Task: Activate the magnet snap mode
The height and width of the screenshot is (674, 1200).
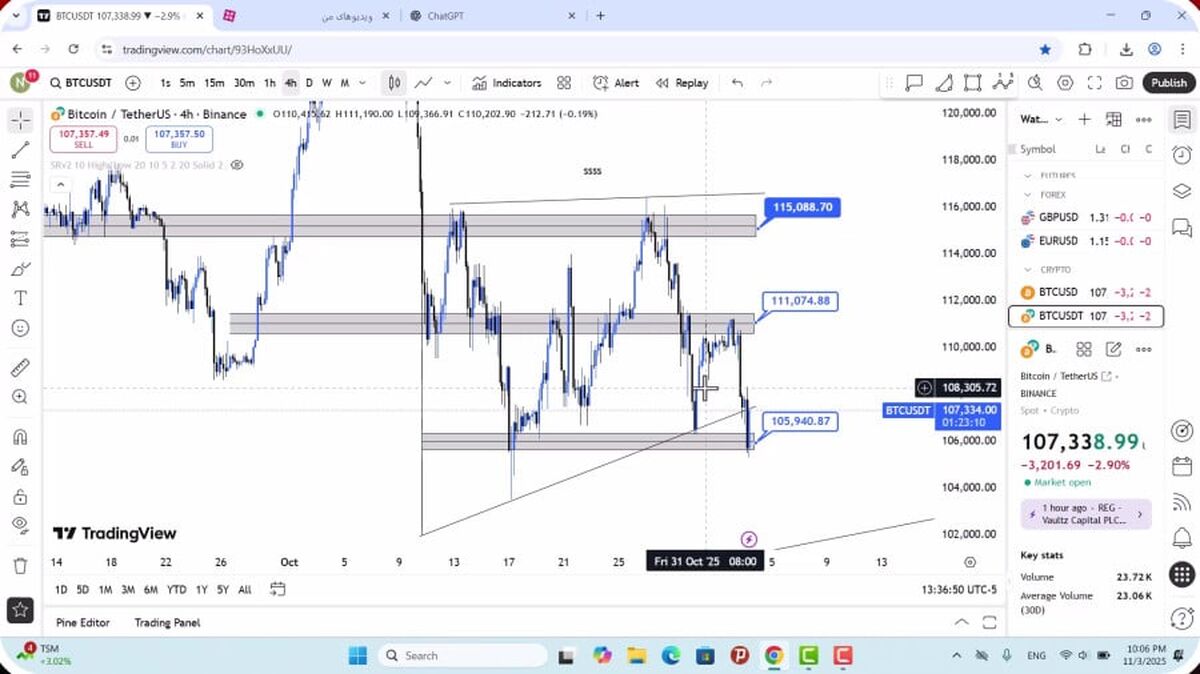Action: (20, 437)
